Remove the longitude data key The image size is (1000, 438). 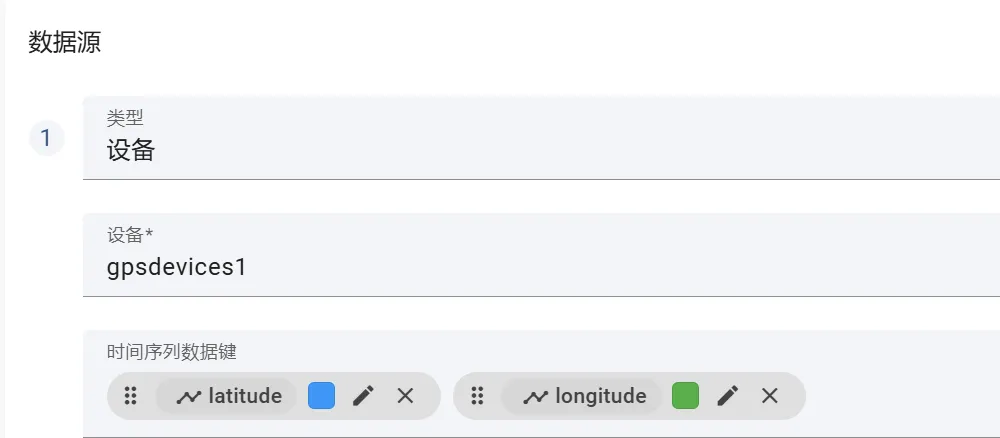769,396
